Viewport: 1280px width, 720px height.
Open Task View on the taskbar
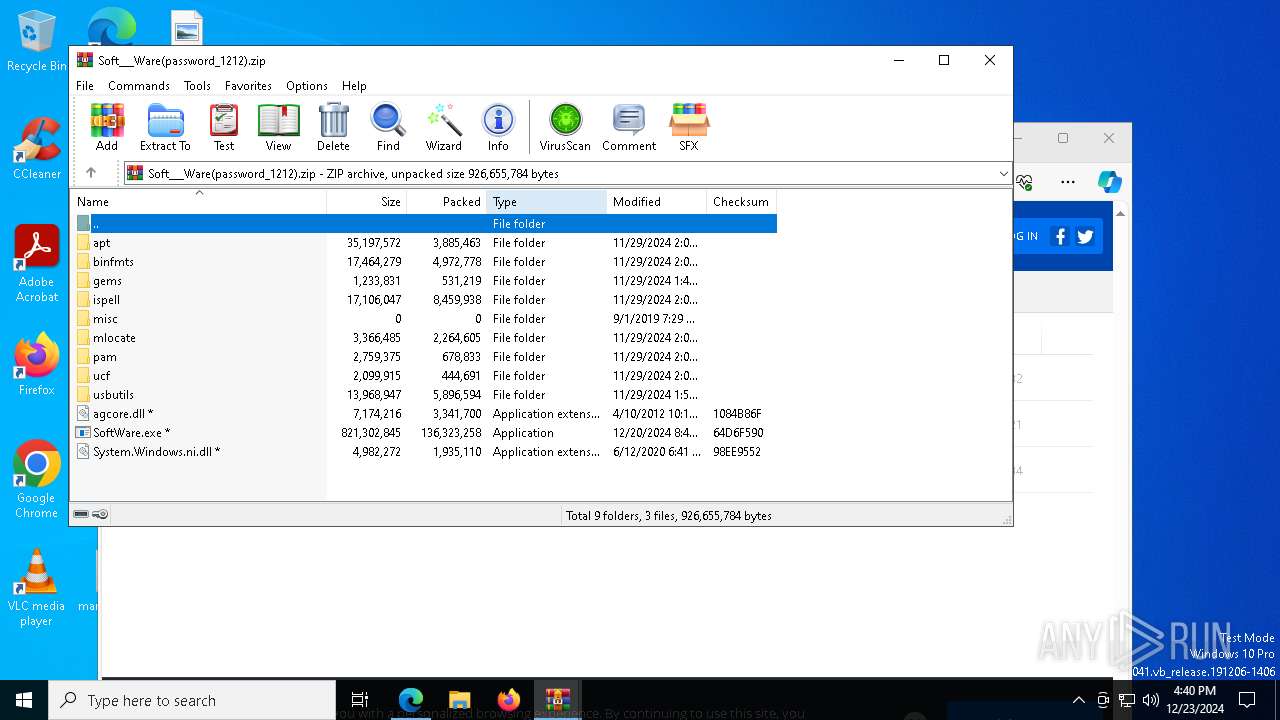tap(360, 700)
